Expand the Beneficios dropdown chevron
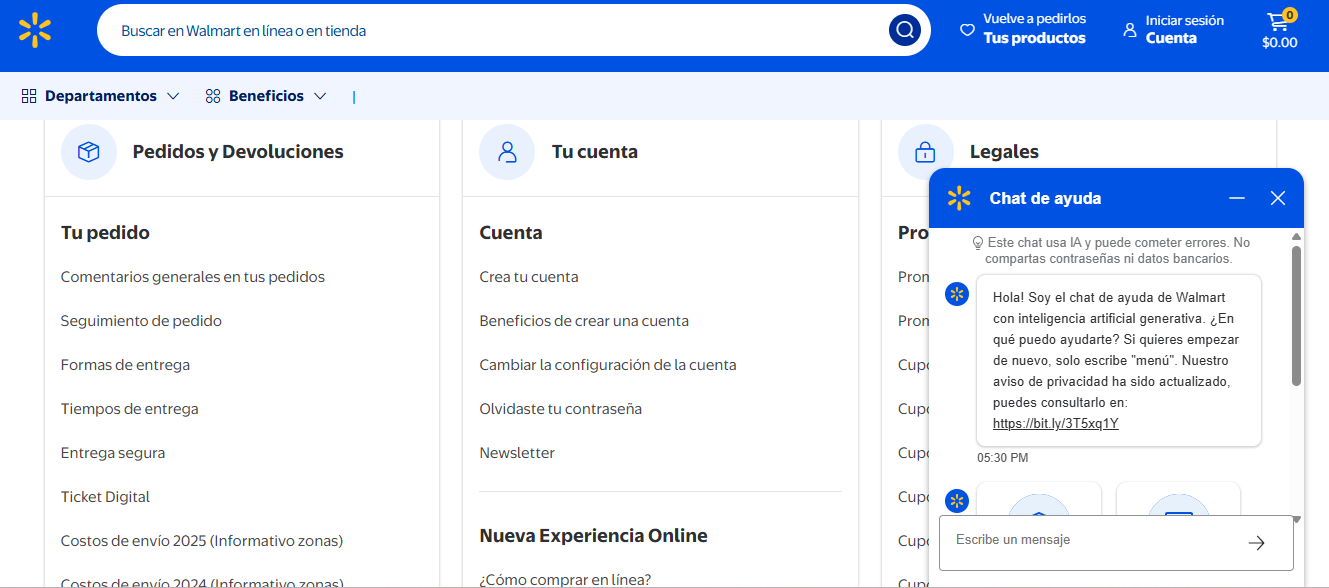 (320, 96)
